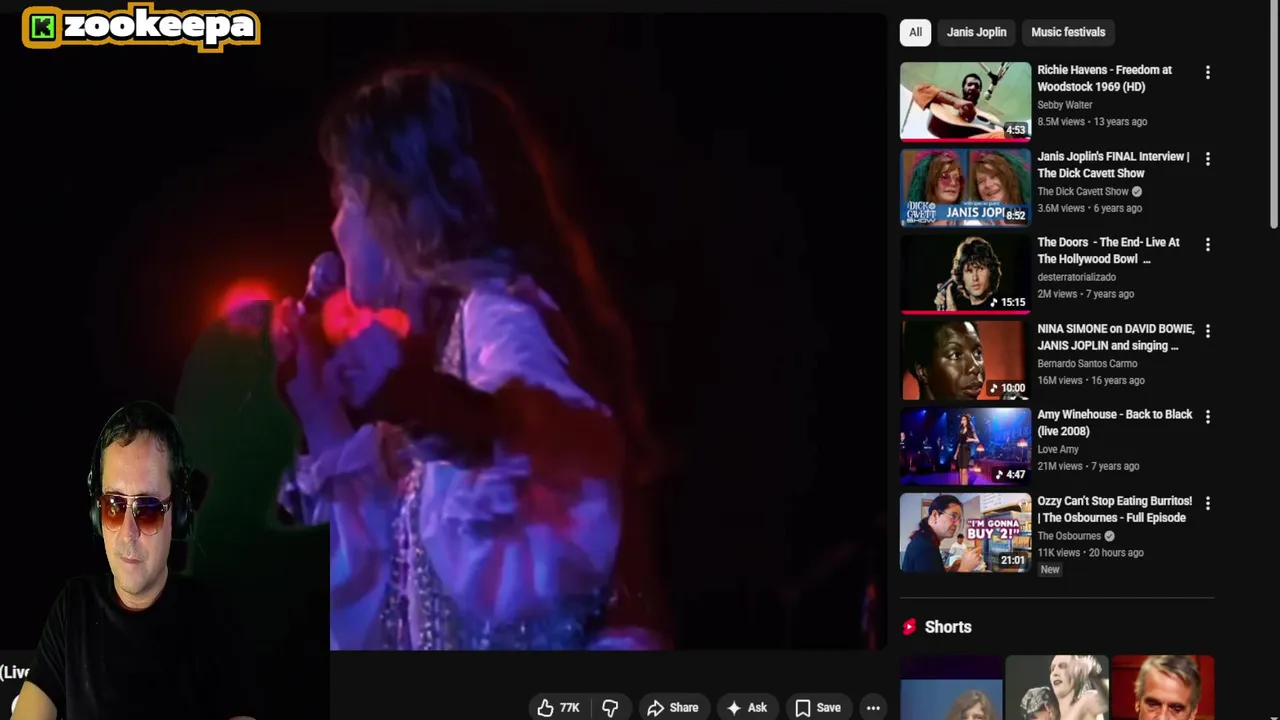The height and width of the screenshot is (720, 1280).
Task: Open options menu for Amy Winehouse video
Action: click(x=1208, y=417)
